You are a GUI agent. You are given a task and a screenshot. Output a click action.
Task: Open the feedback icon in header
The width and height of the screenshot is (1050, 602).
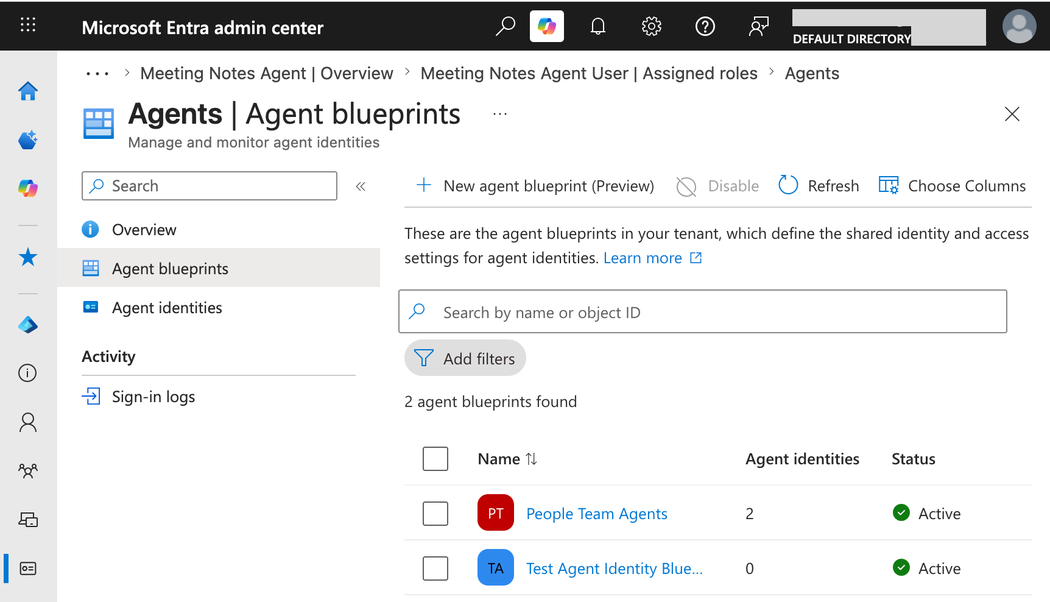tap(758, 26)
